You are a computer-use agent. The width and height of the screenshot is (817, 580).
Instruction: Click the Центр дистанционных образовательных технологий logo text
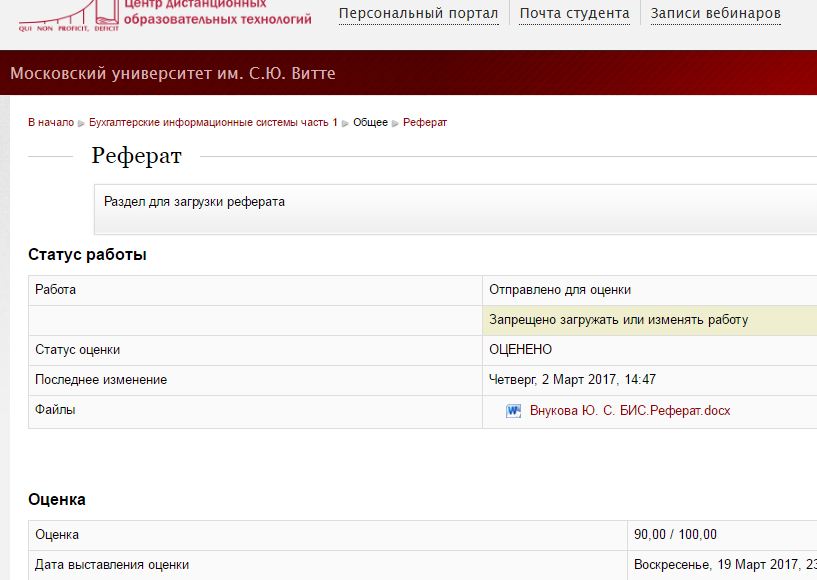[217, 12]
